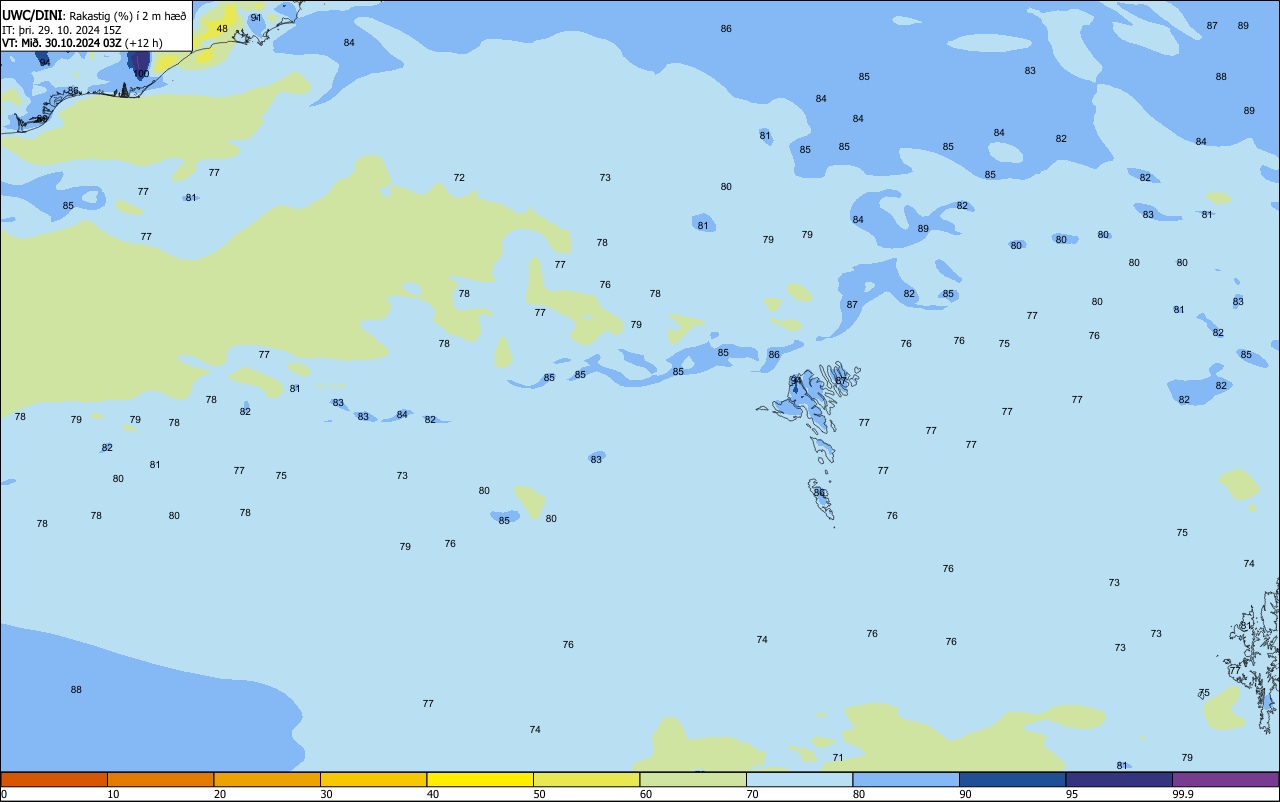Image resolution: width=1280 pixels, height=802 pixels.
Task: Click the legend tick label '95'
Action: [x=1072, y=794]
